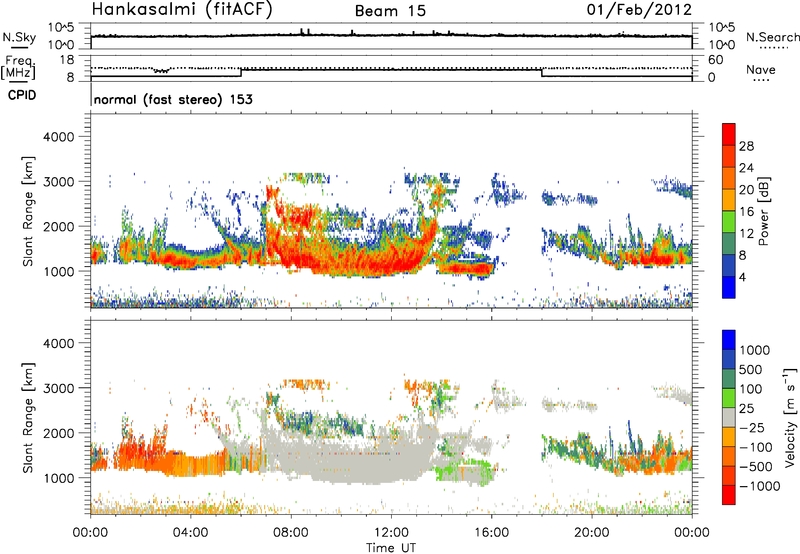The width and height of the screenshot is (800, 554).
Task: Click the 'Freq. [MHz]' axis label
Action: click(18, 68)
